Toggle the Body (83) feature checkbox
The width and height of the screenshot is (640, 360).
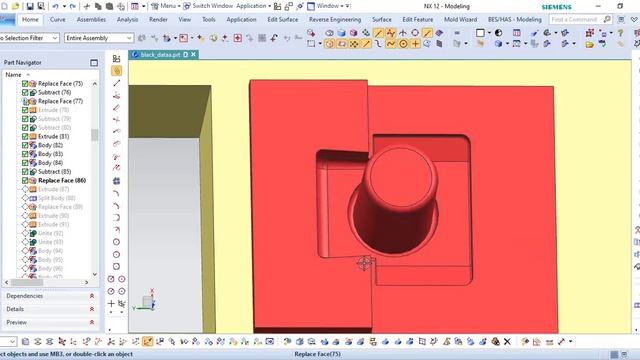(x=25, y=154)
